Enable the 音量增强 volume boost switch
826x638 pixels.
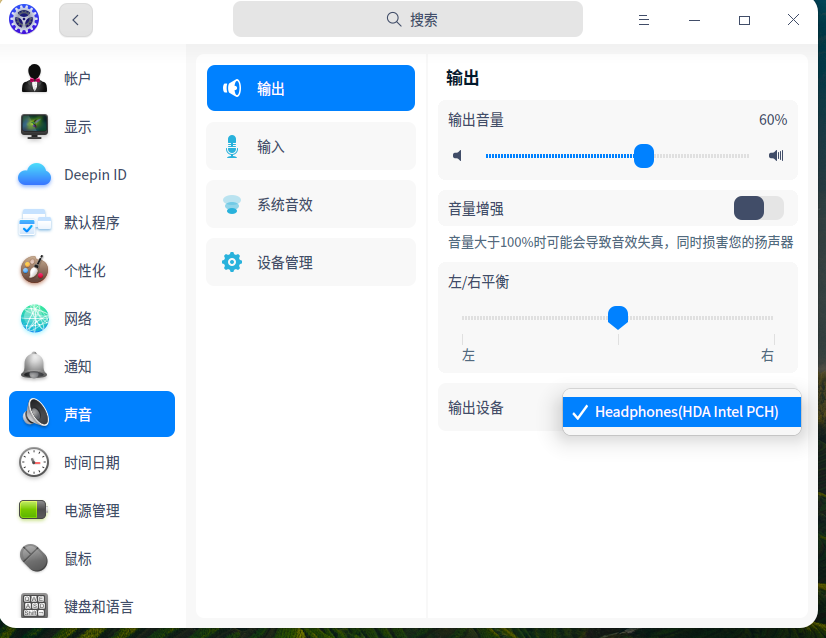[759, 208]
